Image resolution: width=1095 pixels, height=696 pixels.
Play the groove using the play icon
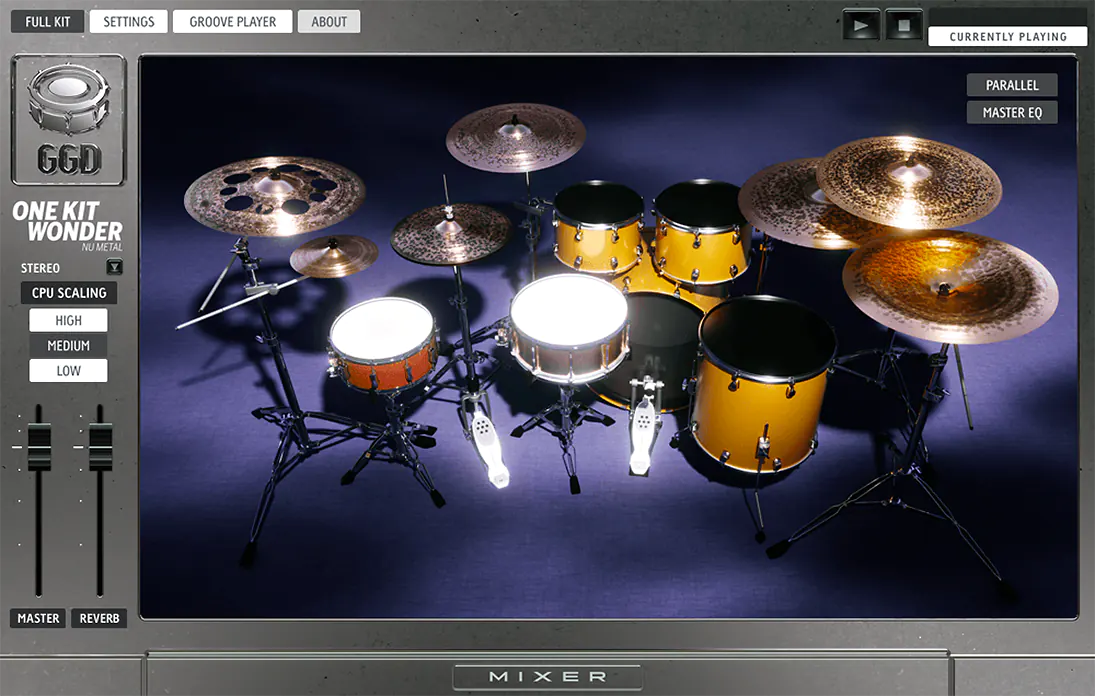pyautogui.click(x=860, y=24)
